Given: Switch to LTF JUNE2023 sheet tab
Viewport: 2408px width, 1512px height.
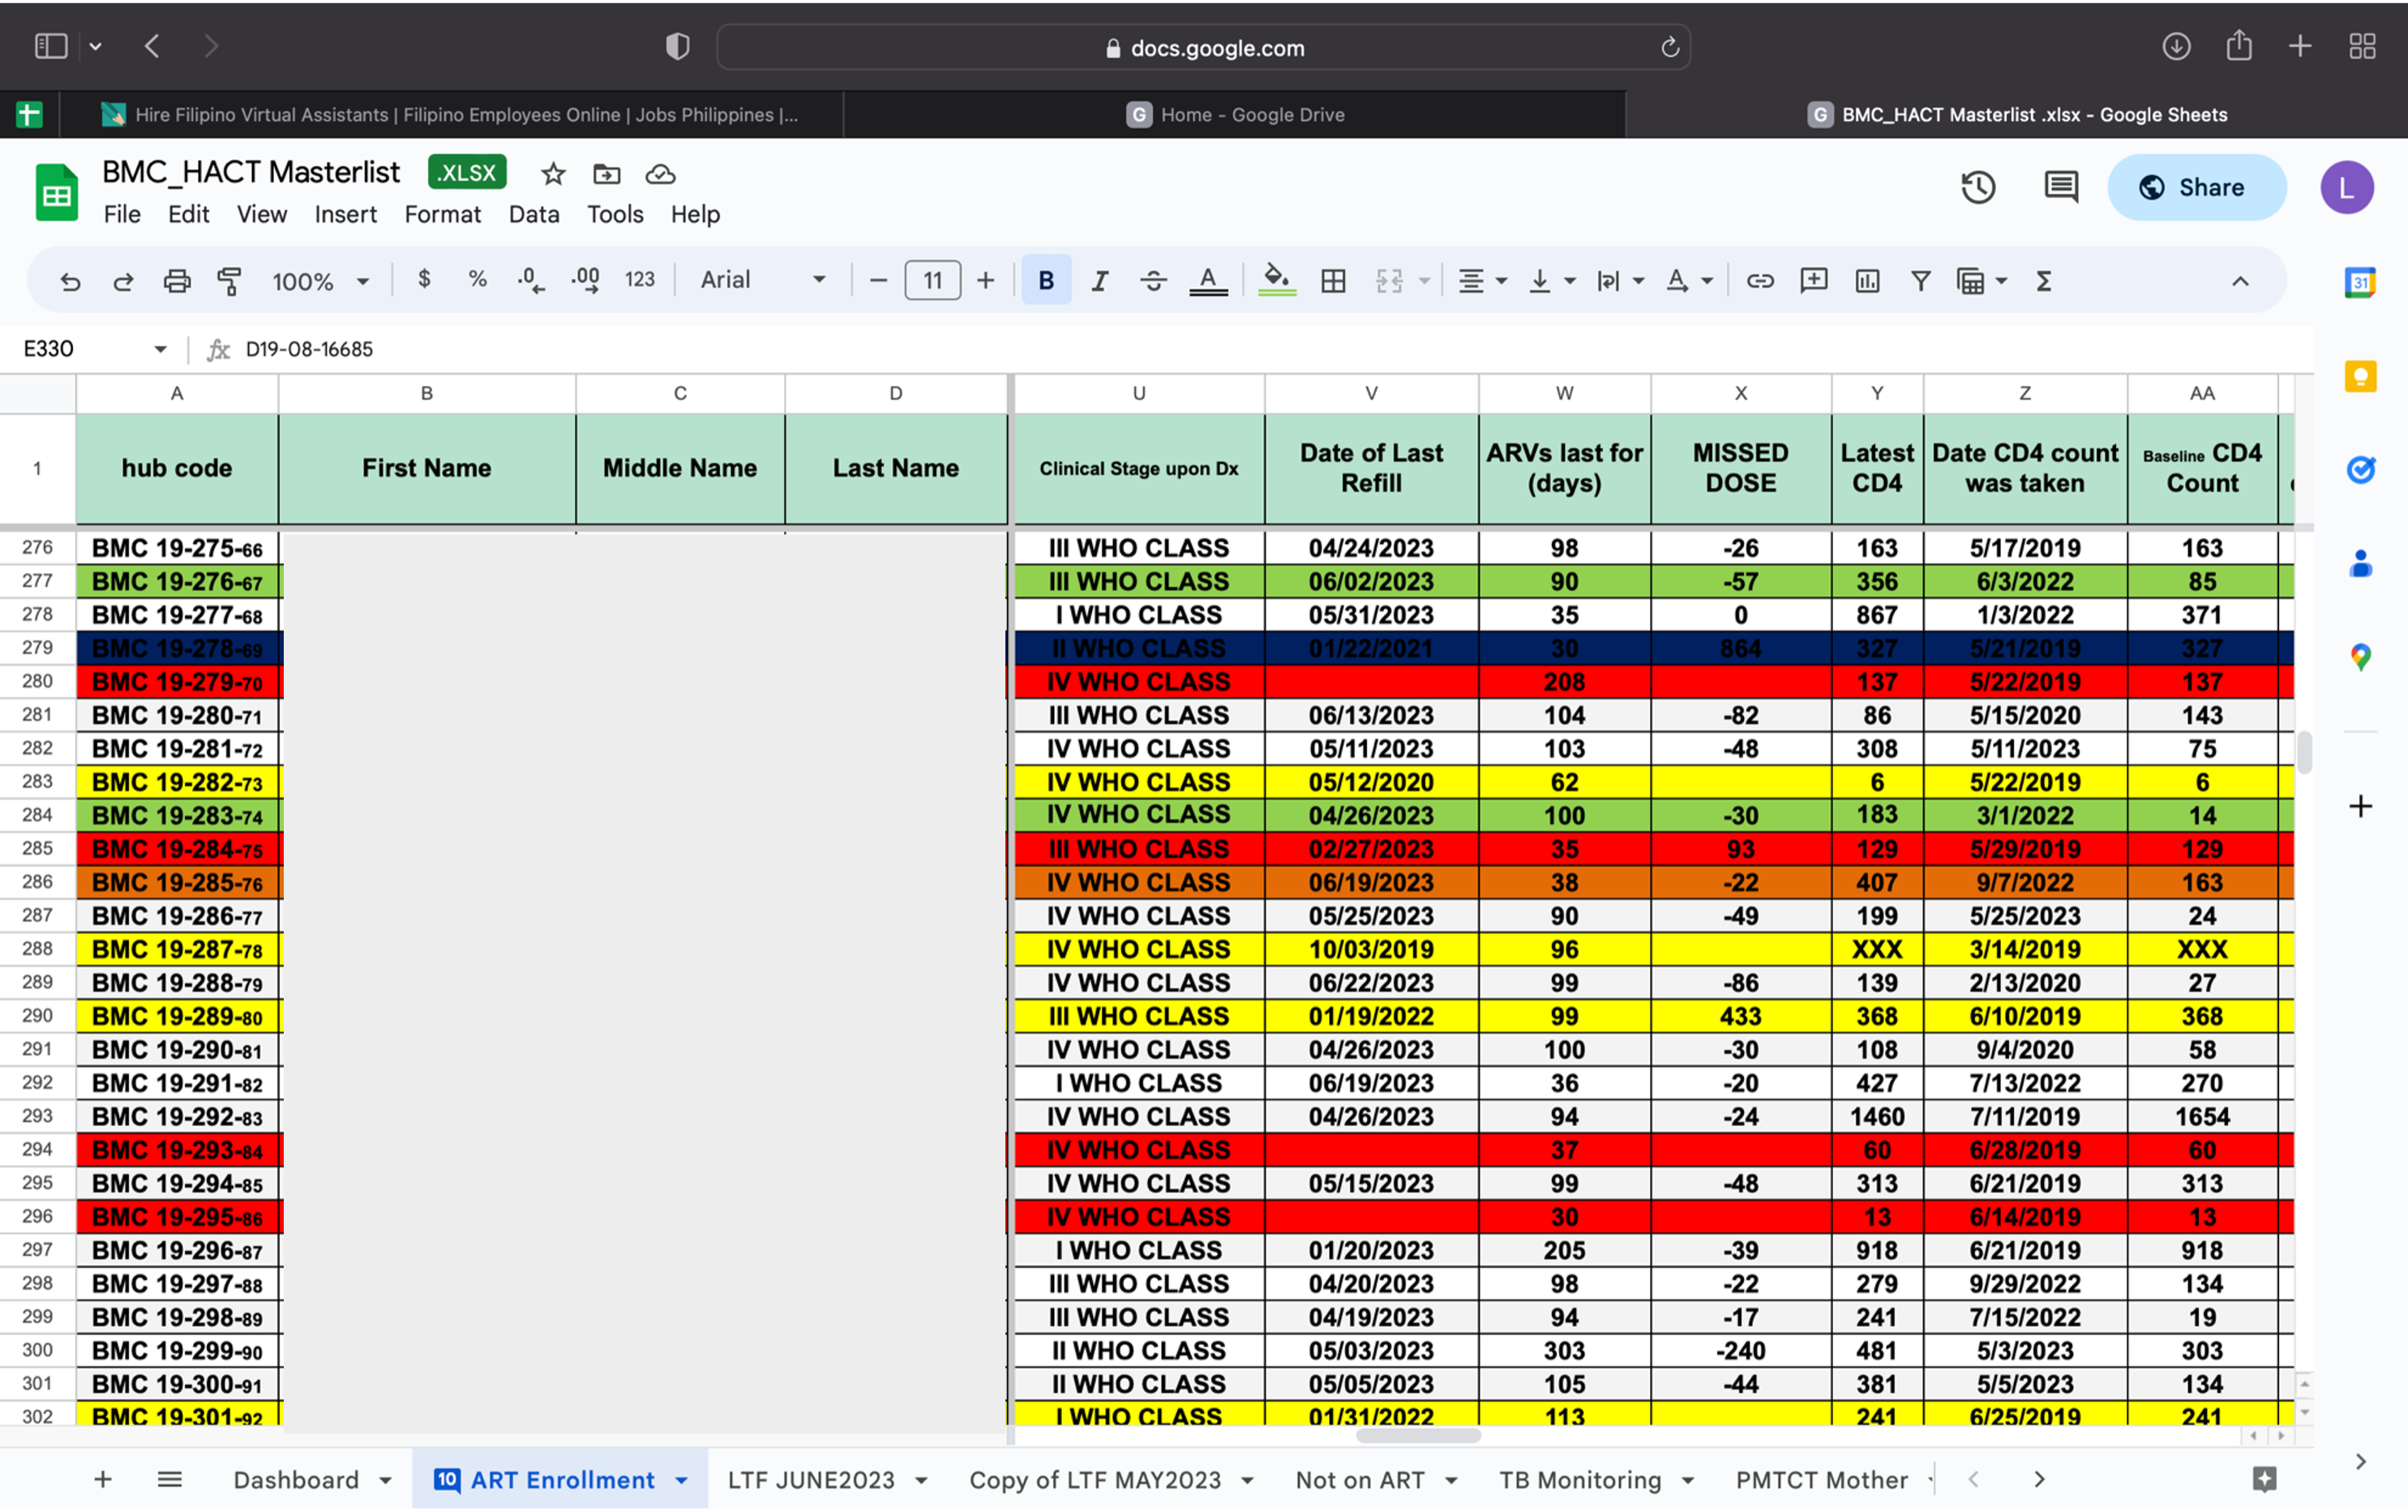Looking at the screenshot, I should 811,1479.
